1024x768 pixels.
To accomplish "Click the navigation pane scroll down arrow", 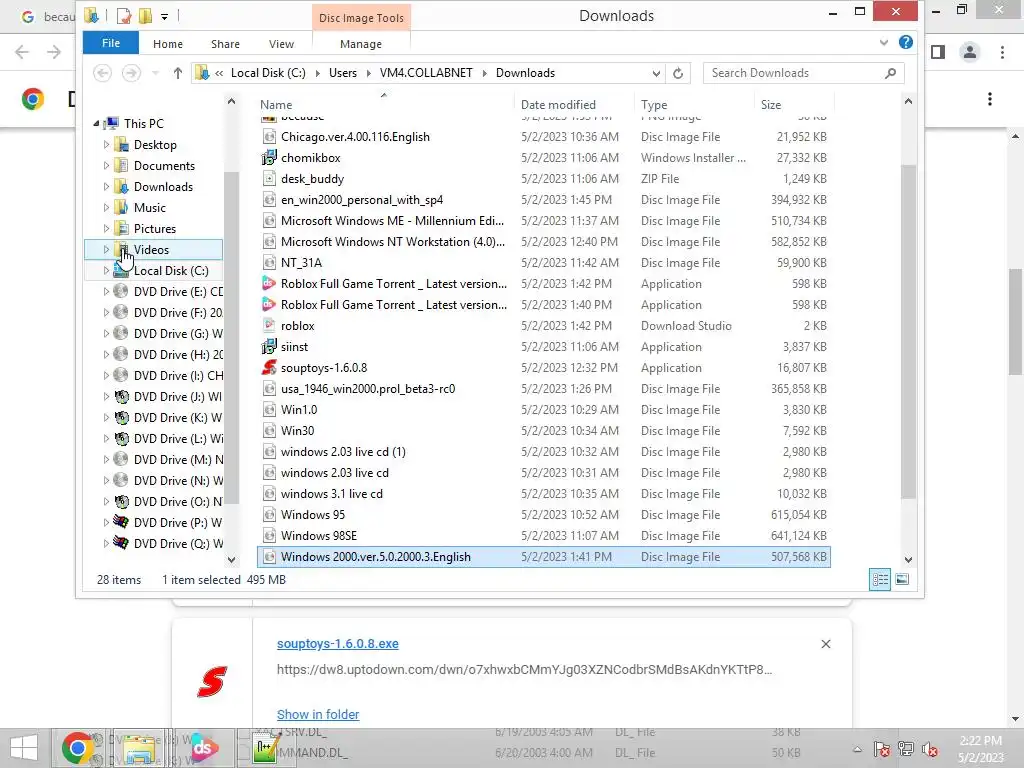I will coord(231,560).
